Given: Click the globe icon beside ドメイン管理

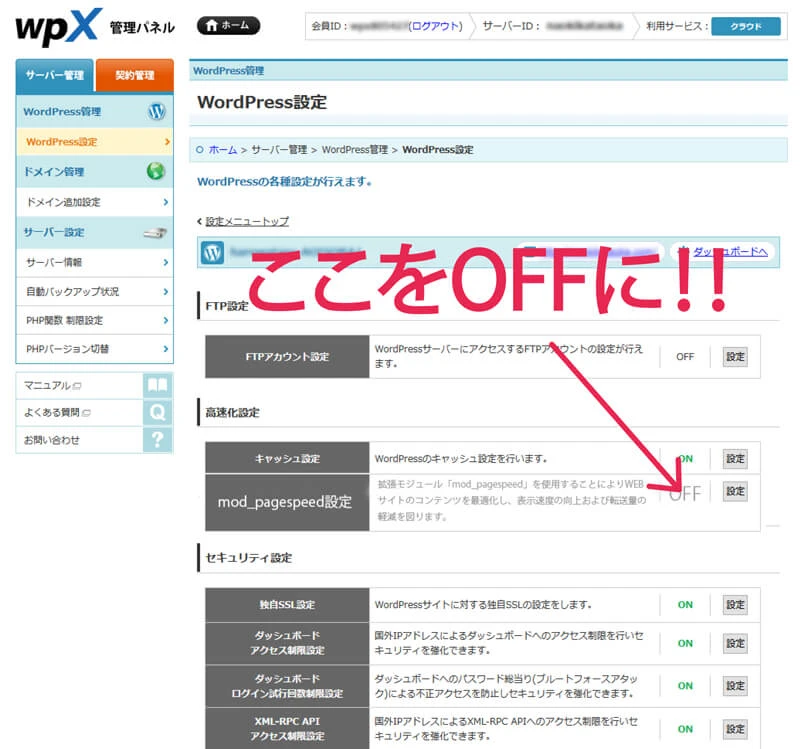Looking at the screenshot, I should 156,171.
